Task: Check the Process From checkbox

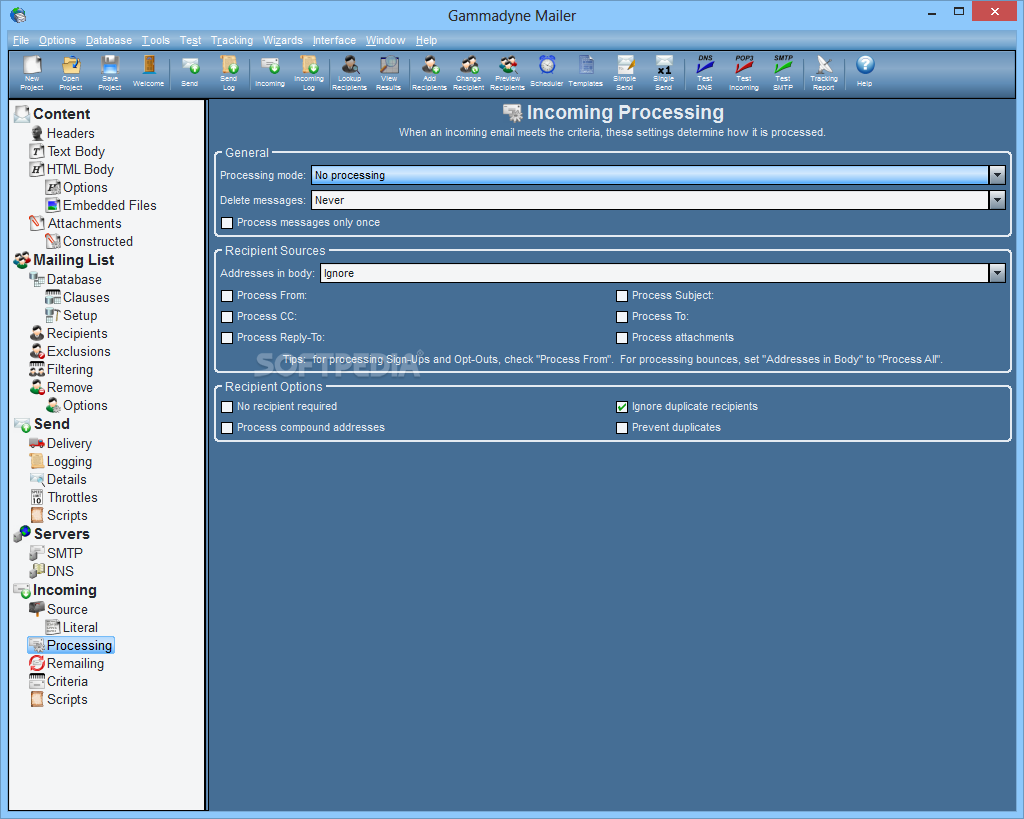Action: (227, 296)
